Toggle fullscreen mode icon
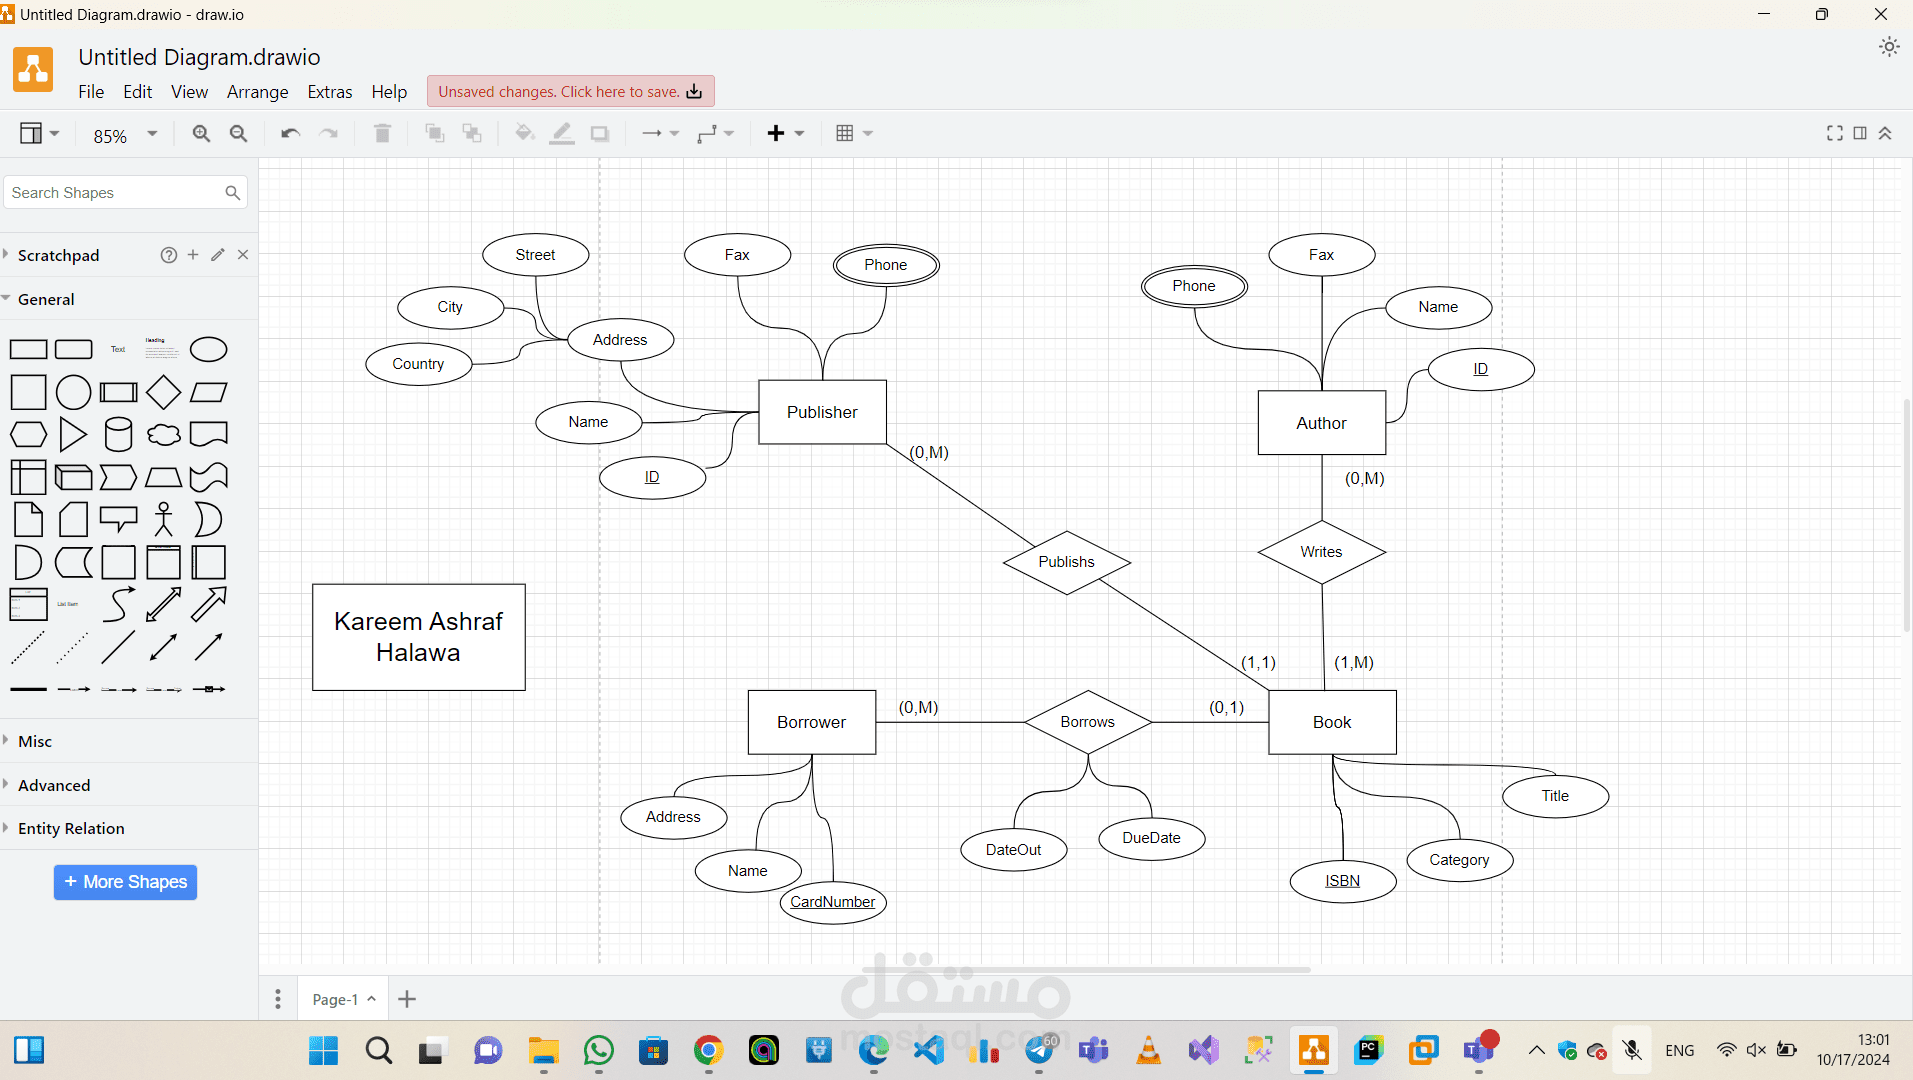The width and height of the screenshot is (1913, 1080). (1834, 134)
